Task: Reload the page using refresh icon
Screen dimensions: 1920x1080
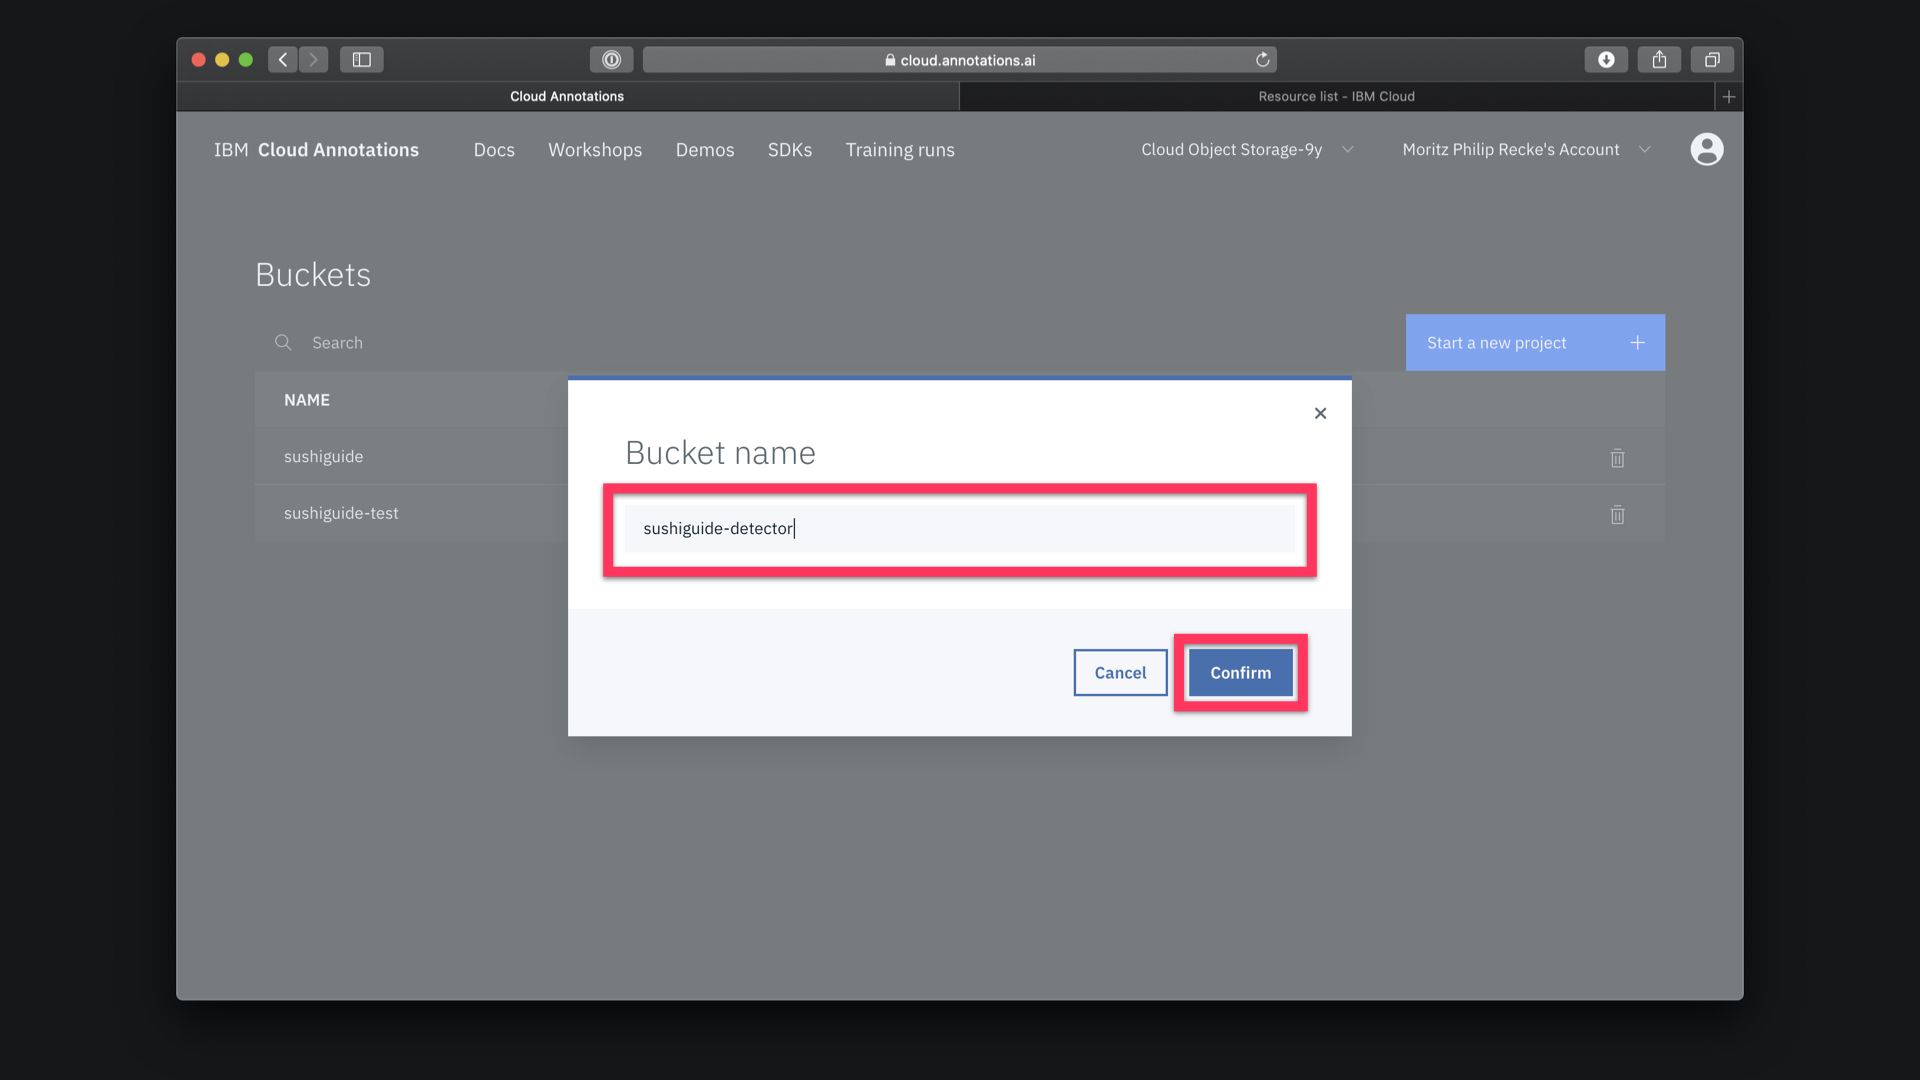Action: (1262, 60)
